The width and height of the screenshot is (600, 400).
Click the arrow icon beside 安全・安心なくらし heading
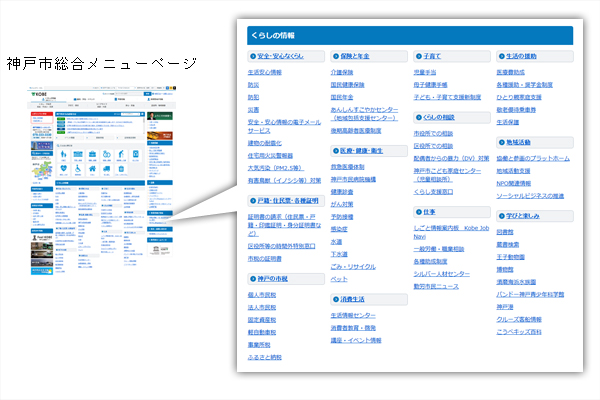point(253,56)
